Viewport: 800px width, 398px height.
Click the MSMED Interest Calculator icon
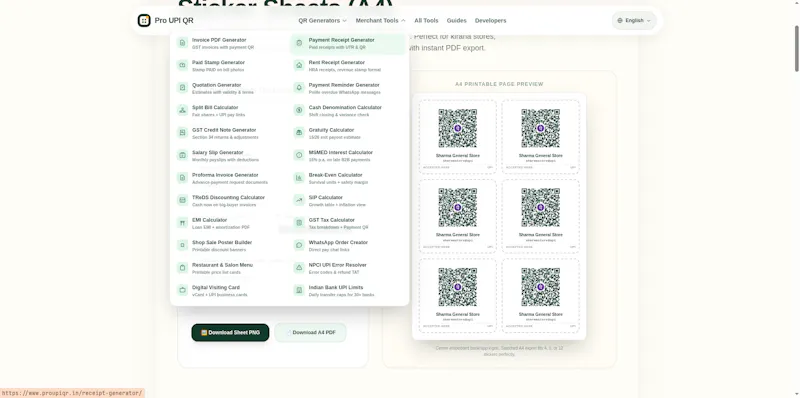299,155
